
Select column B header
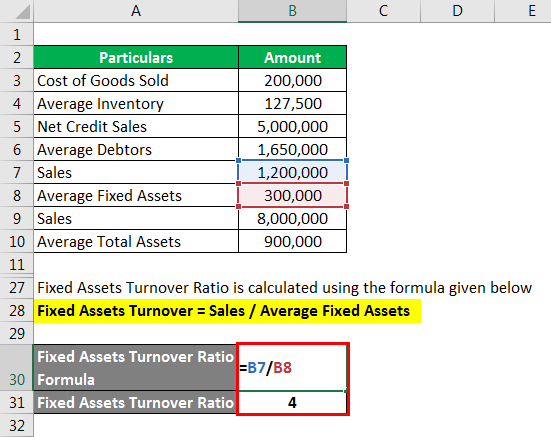click(292, 11)
